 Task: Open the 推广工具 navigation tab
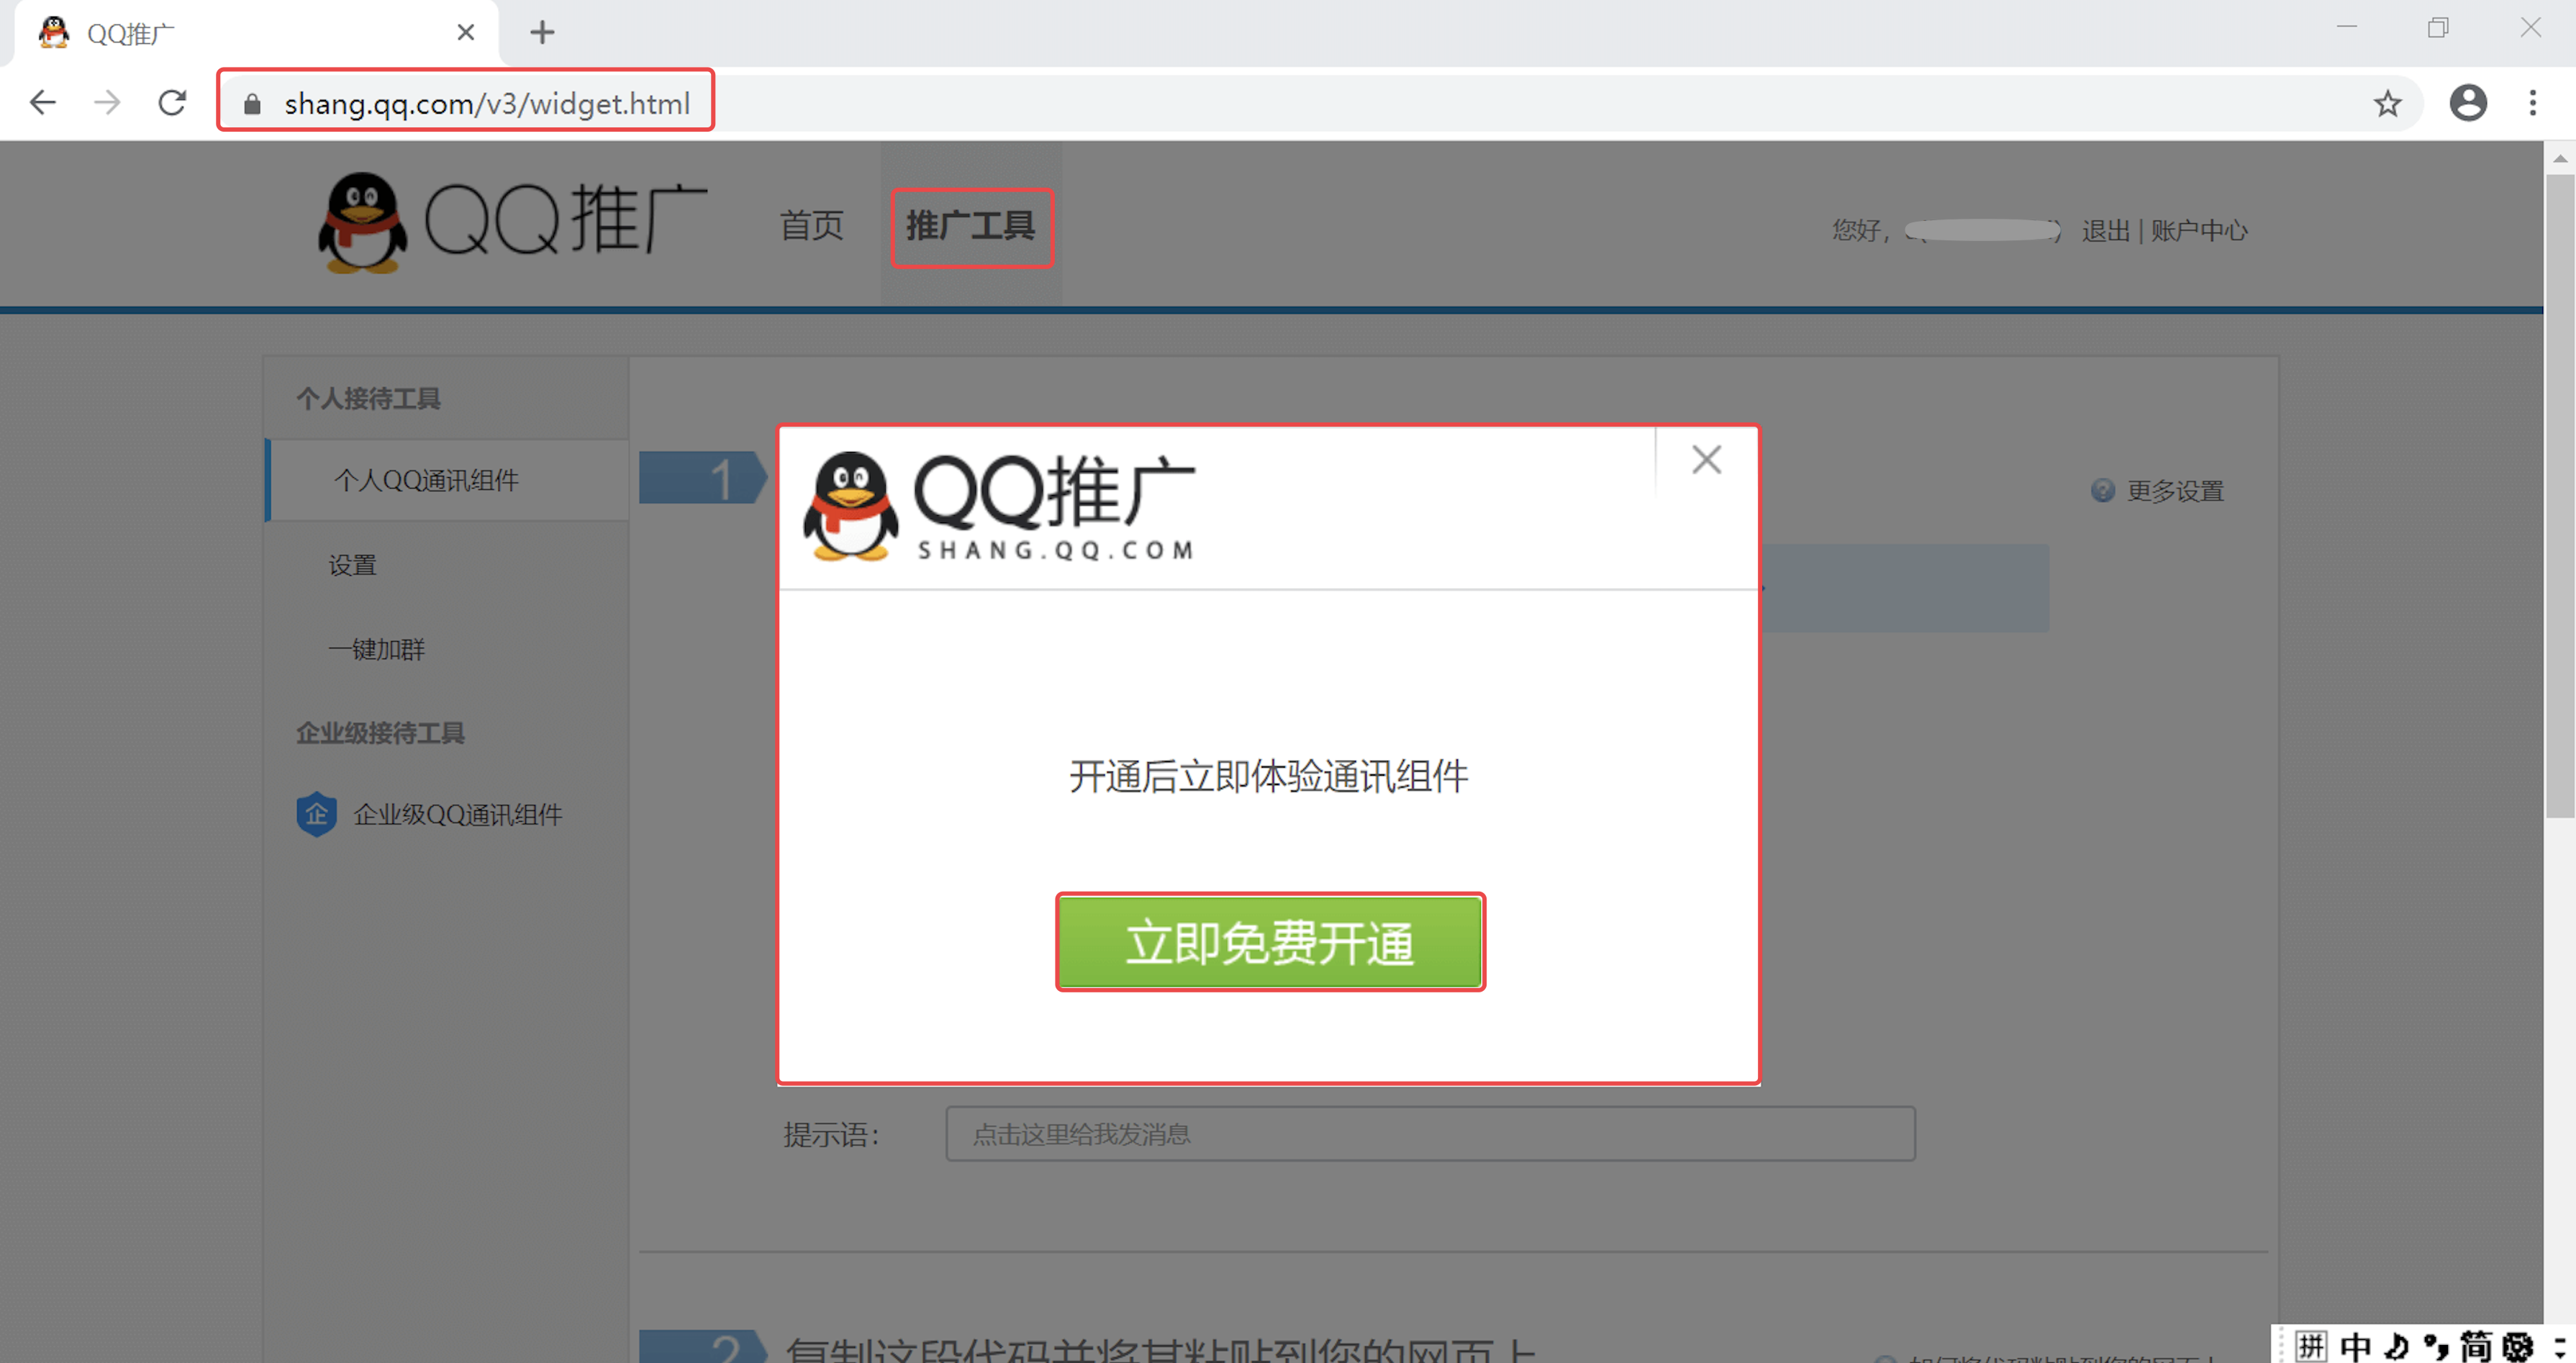click(x=970, y=226)
